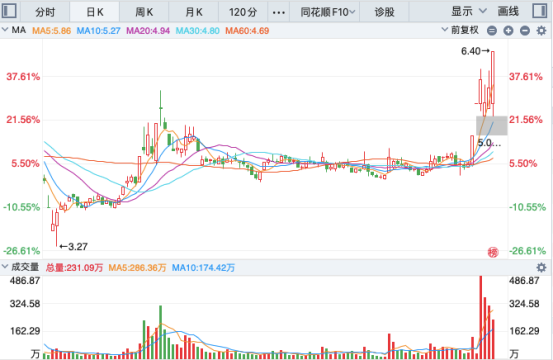
Task: Click the MA30:4.80 indicator label
Action: click(x=198, y=31)
